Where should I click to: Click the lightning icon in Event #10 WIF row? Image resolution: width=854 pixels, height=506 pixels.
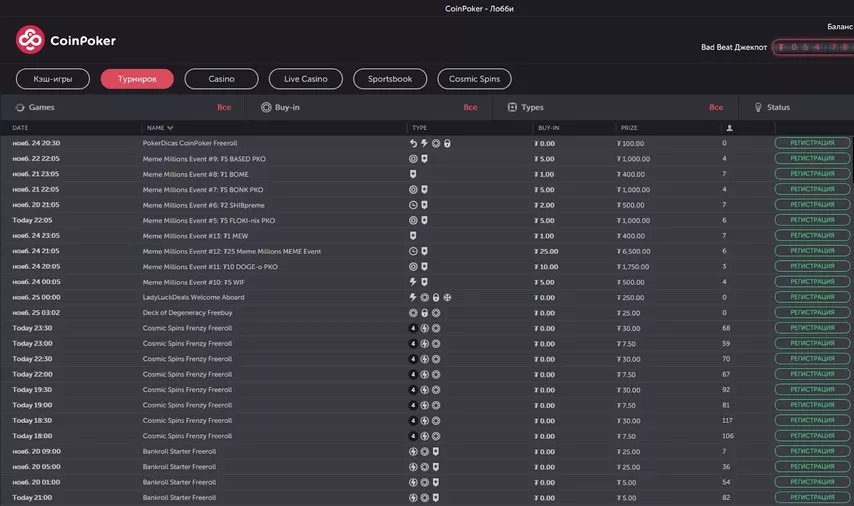(413, 282)
